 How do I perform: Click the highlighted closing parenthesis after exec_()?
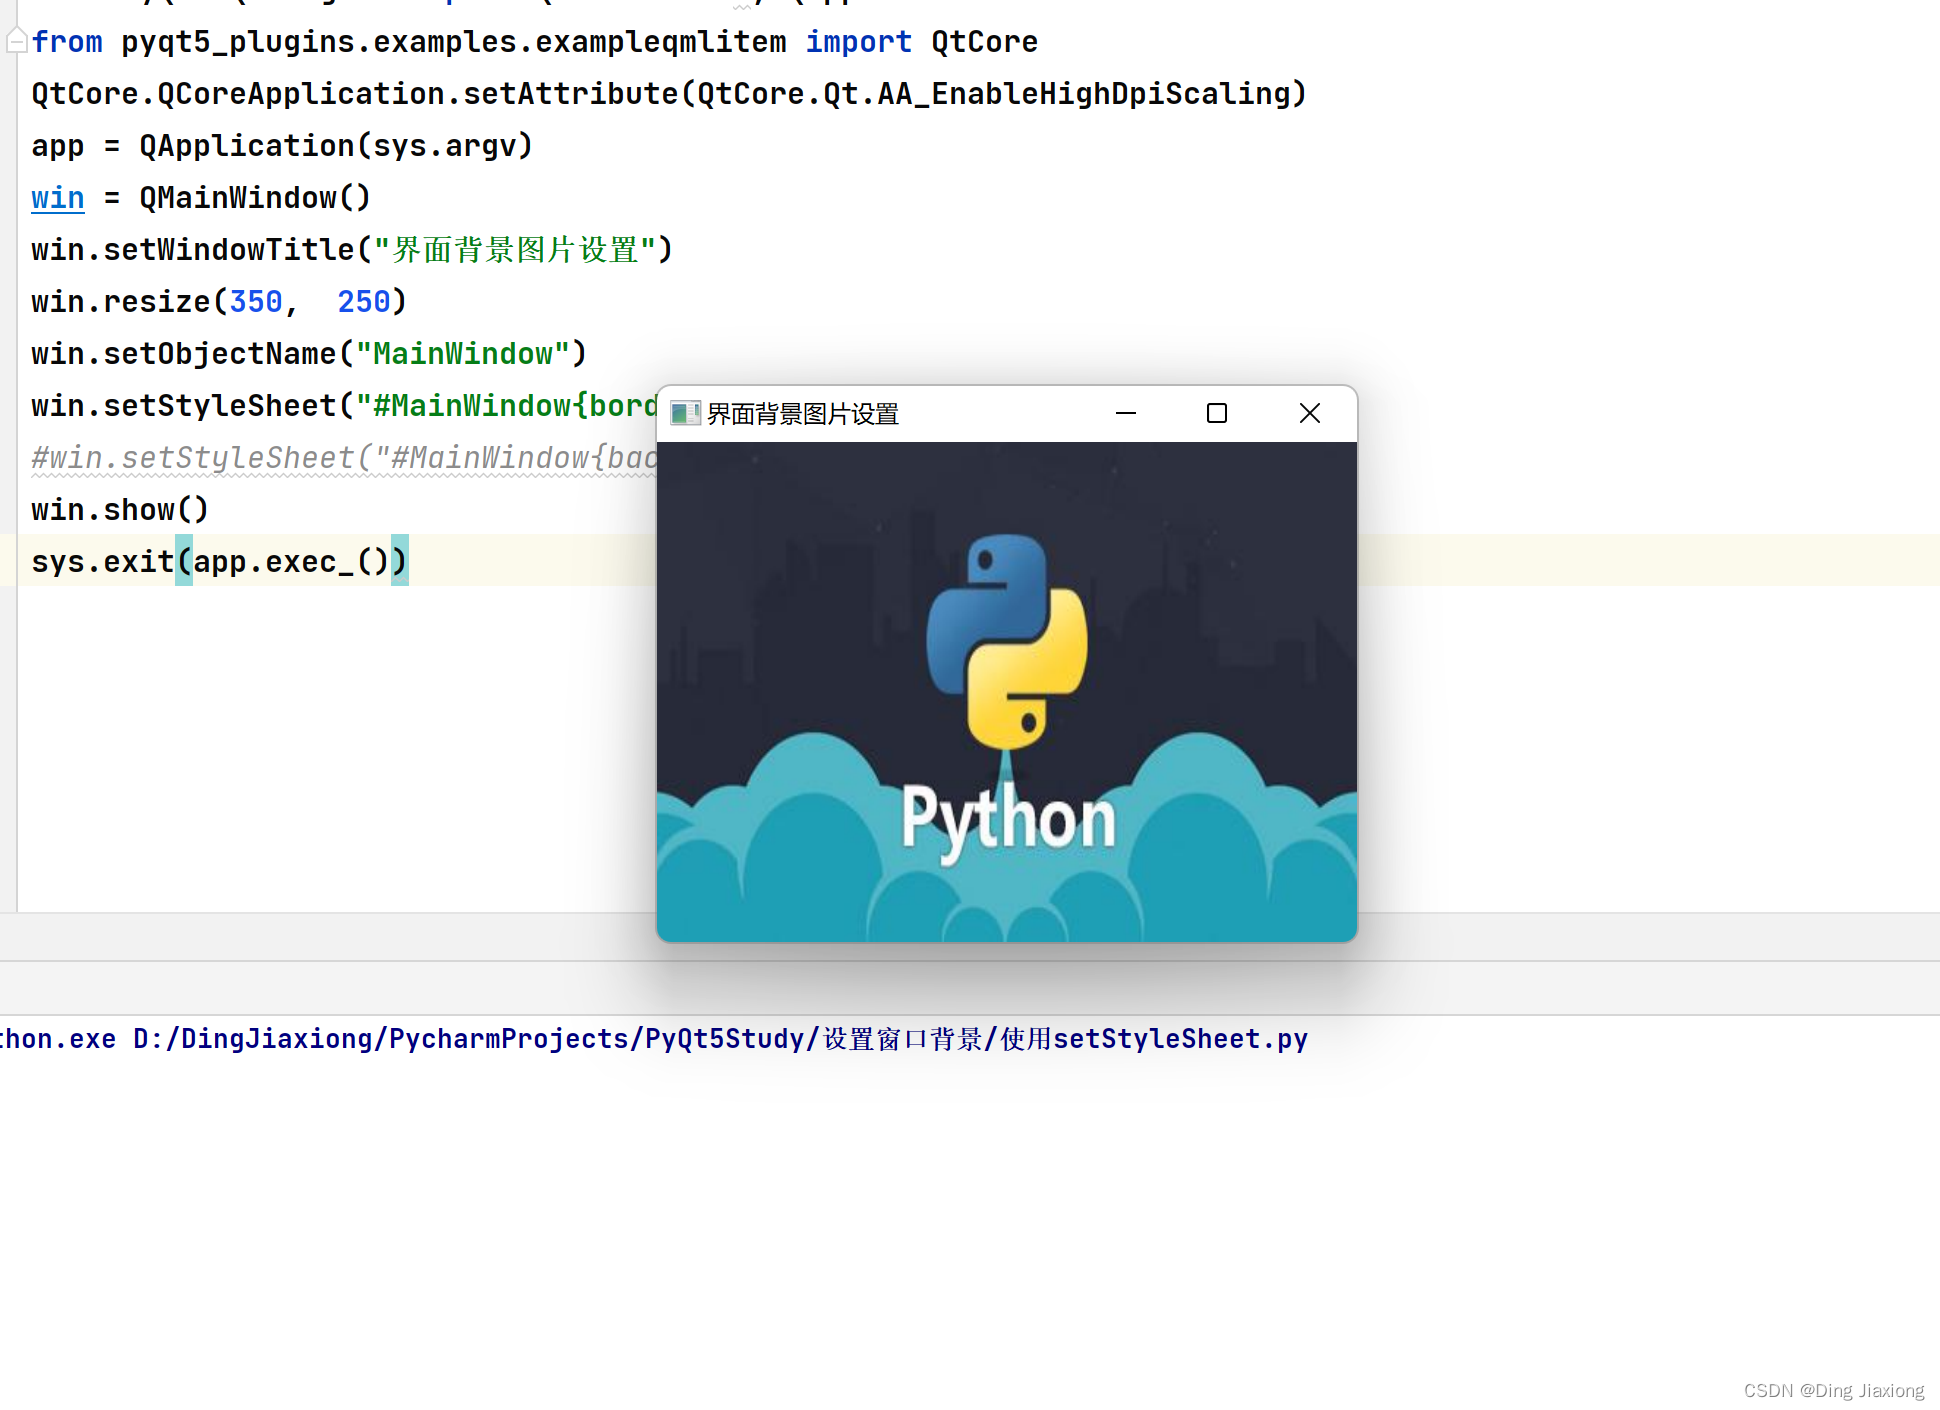tap(399, 561)
